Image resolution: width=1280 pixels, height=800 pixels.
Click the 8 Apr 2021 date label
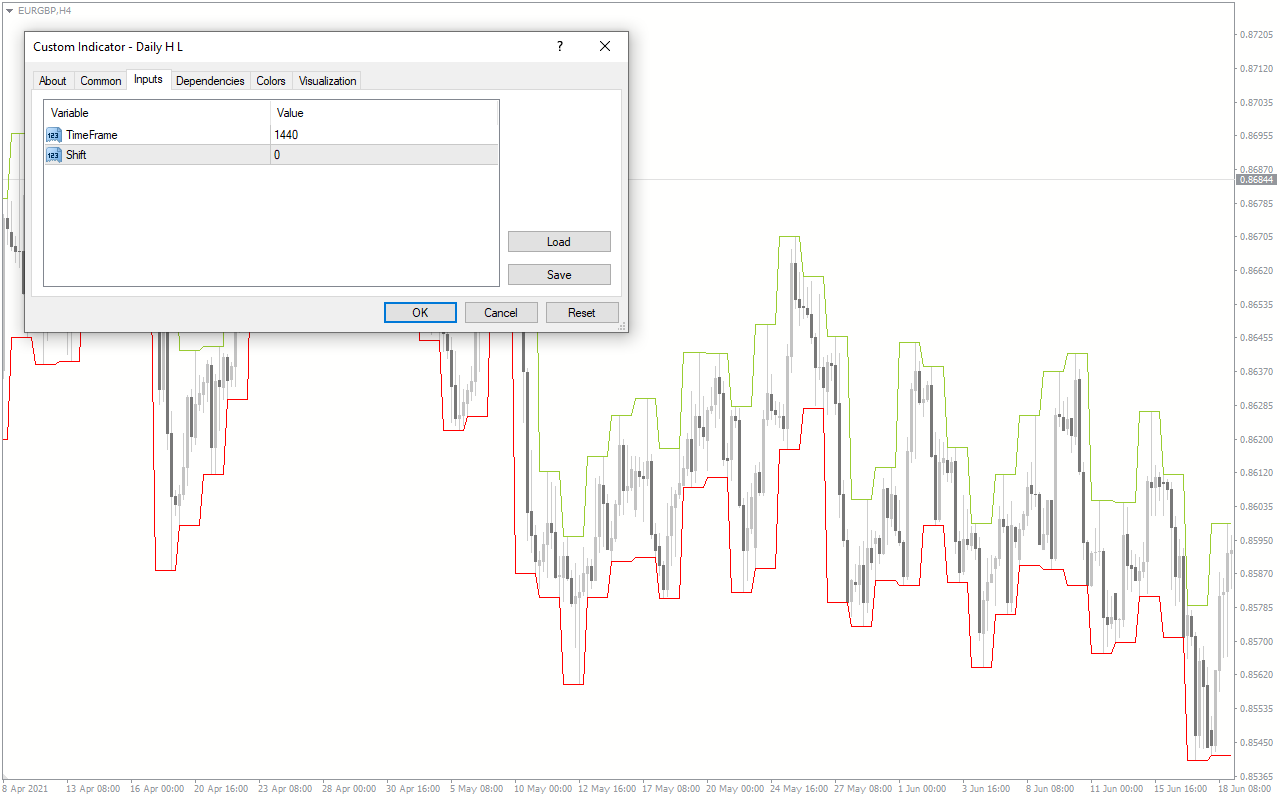(x=25, y=789)
